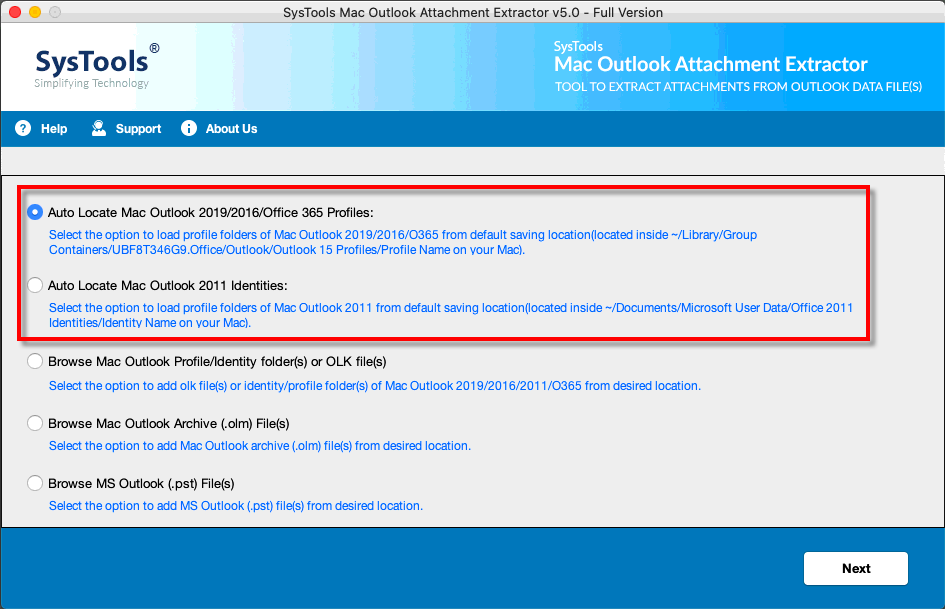This screenshot has height=609, width=945.
Task: Select Browse Mac Outlook Archive (.olm) File(s) radio
Action: [x=35, y=423]
